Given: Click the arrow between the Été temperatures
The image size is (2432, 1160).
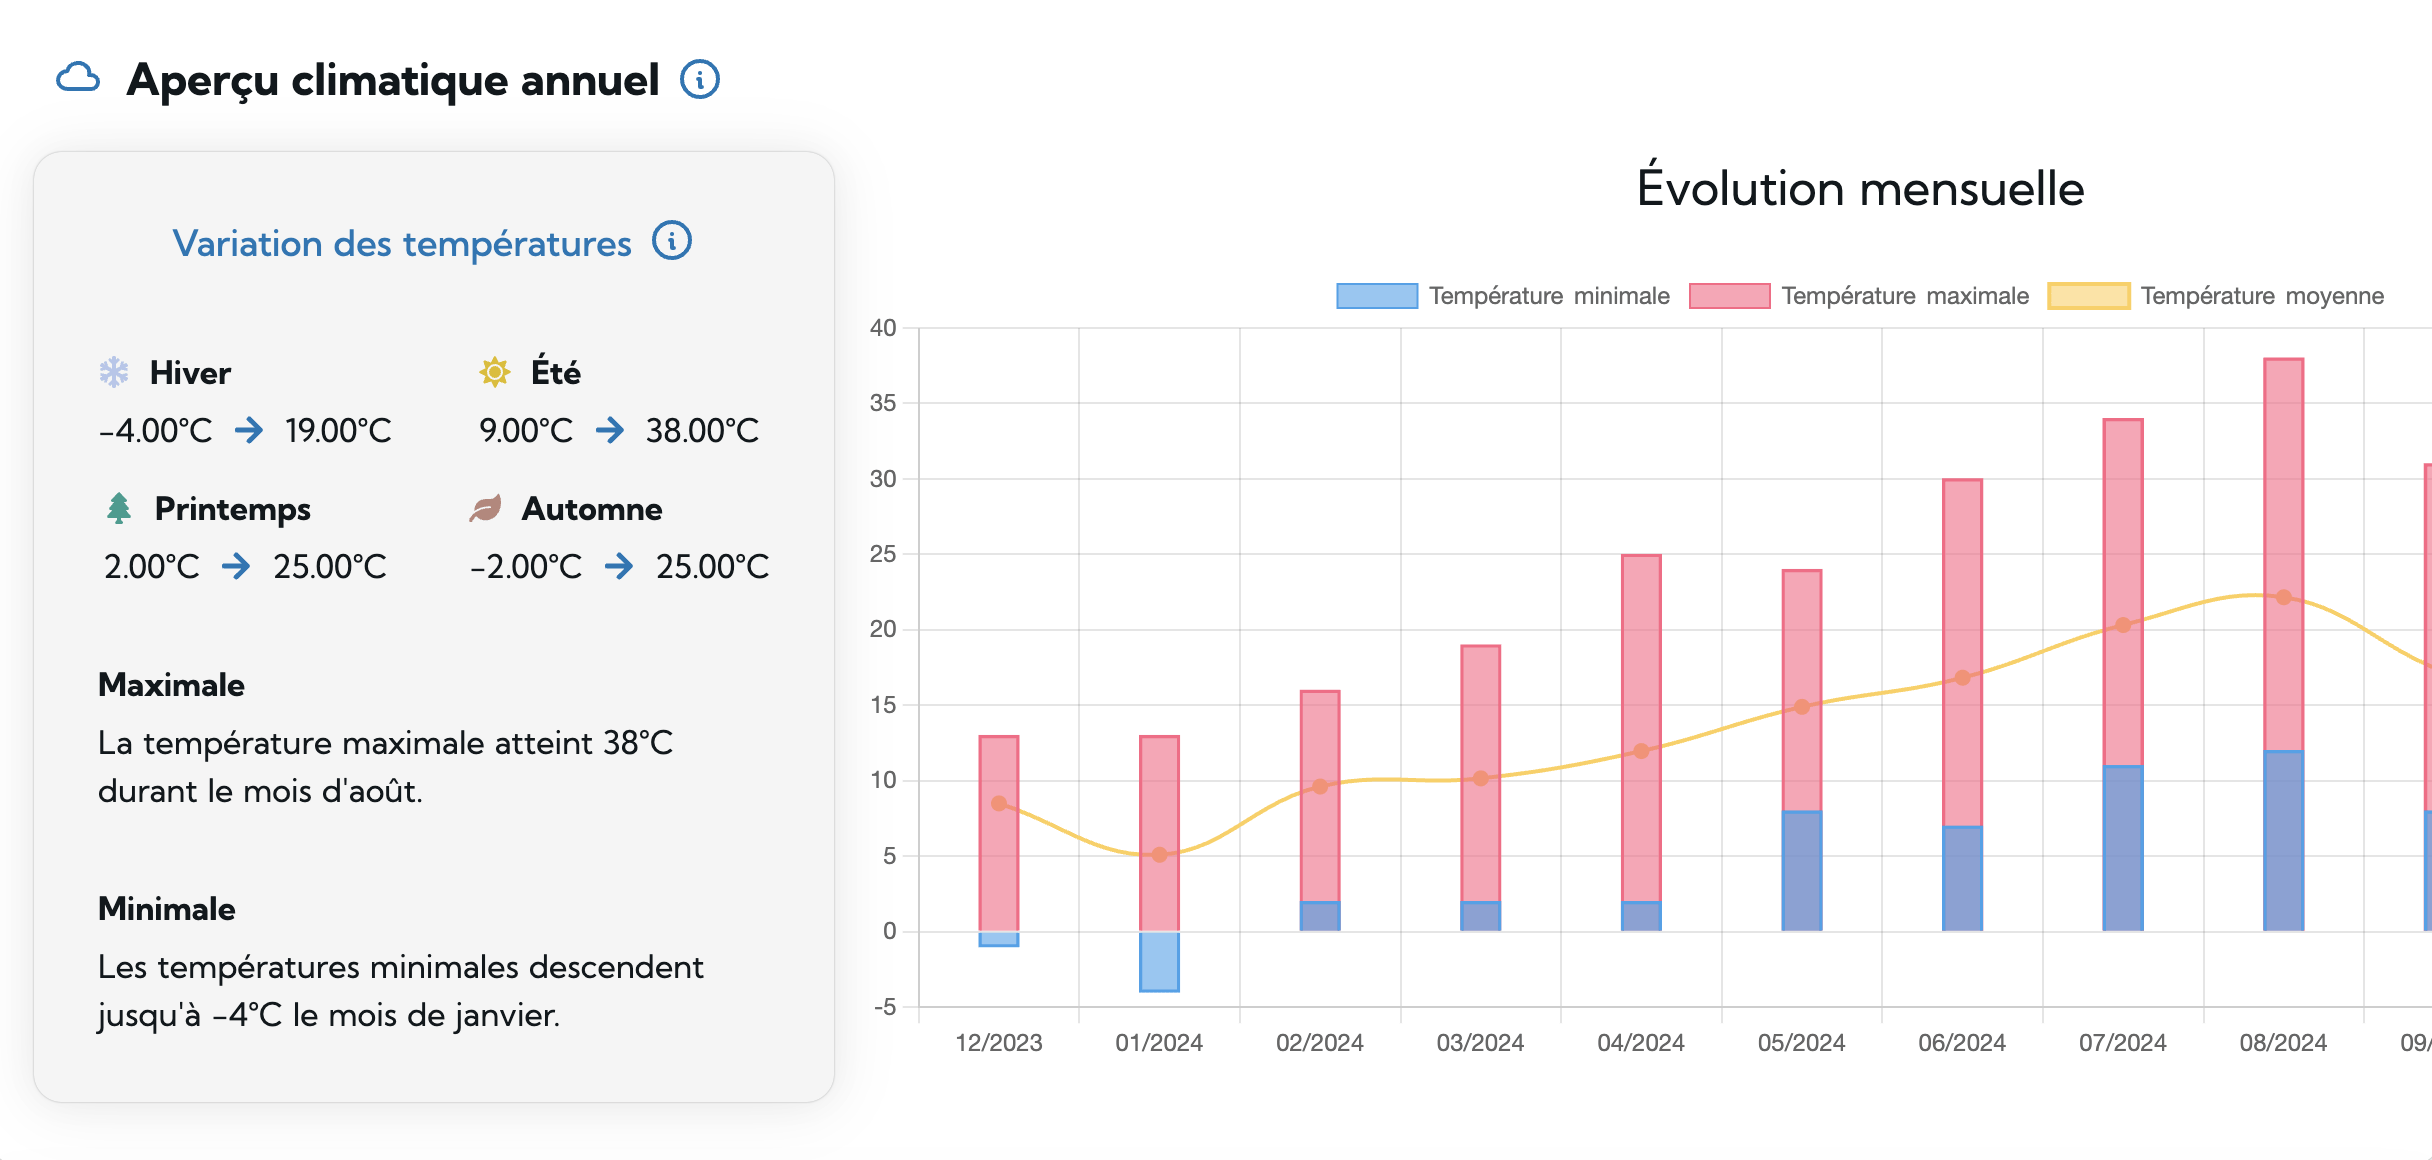Looking at the screenshot, I should [611, 431].
